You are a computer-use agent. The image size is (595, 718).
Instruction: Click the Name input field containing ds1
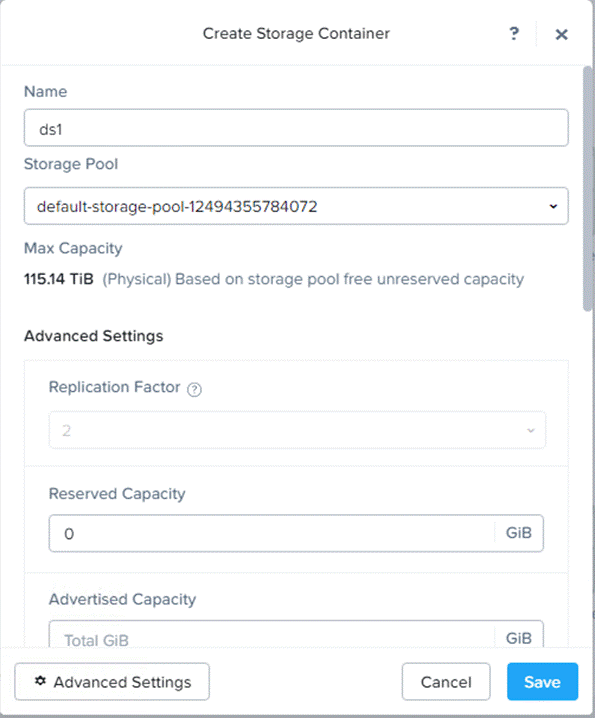tap(296, 128)
